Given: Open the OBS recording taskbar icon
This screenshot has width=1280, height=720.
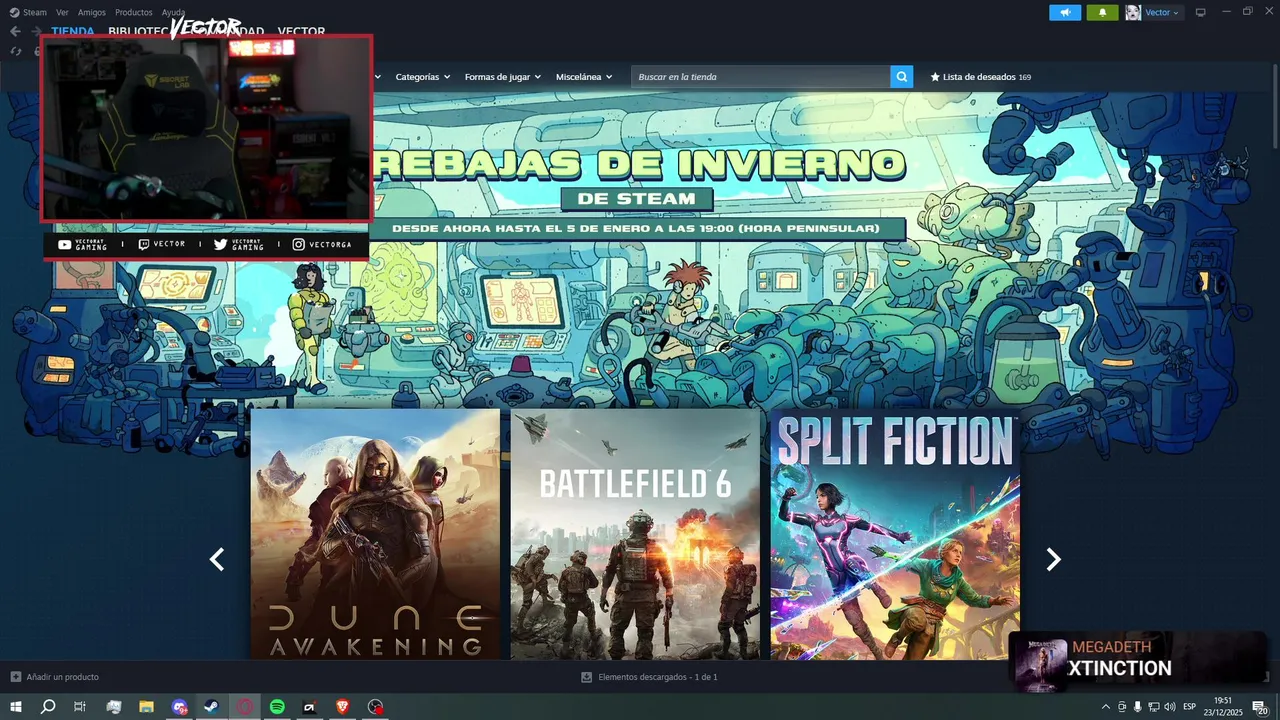Looking at the screenshot, I should (375, 707).
